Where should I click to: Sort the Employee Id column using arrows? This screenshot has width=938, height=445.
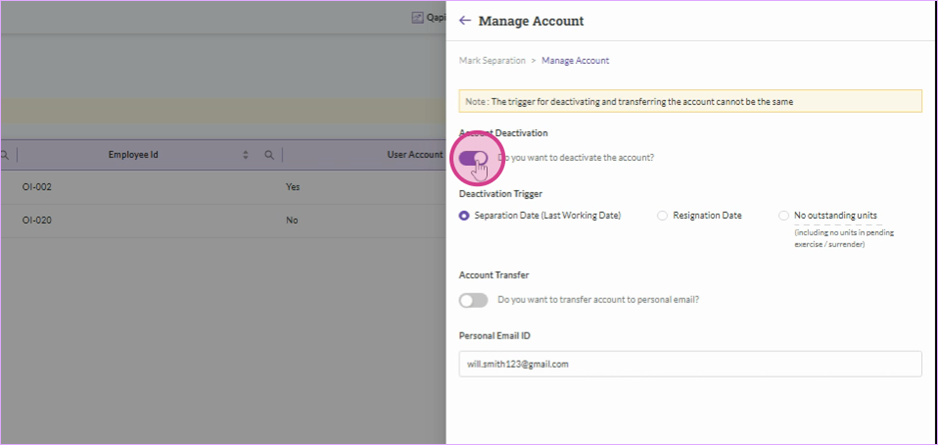pos(245,155)
